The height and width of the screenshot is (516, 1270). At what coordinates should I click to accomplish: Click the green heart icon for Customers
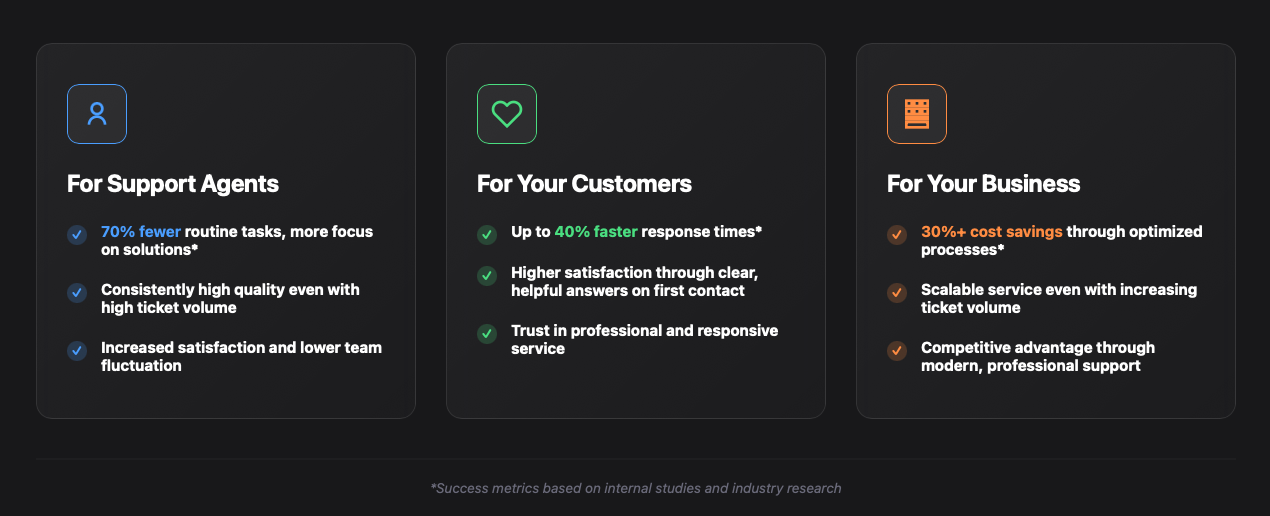tap(507, 114)
